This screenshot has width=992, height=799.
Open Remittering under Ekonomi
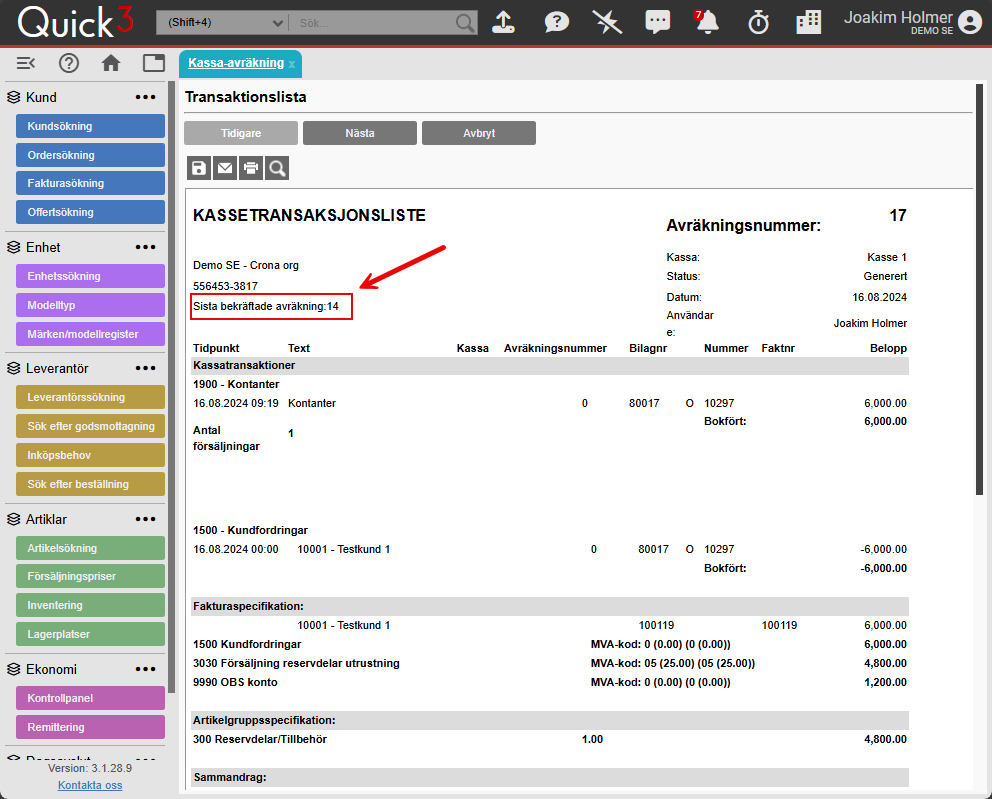90,727
